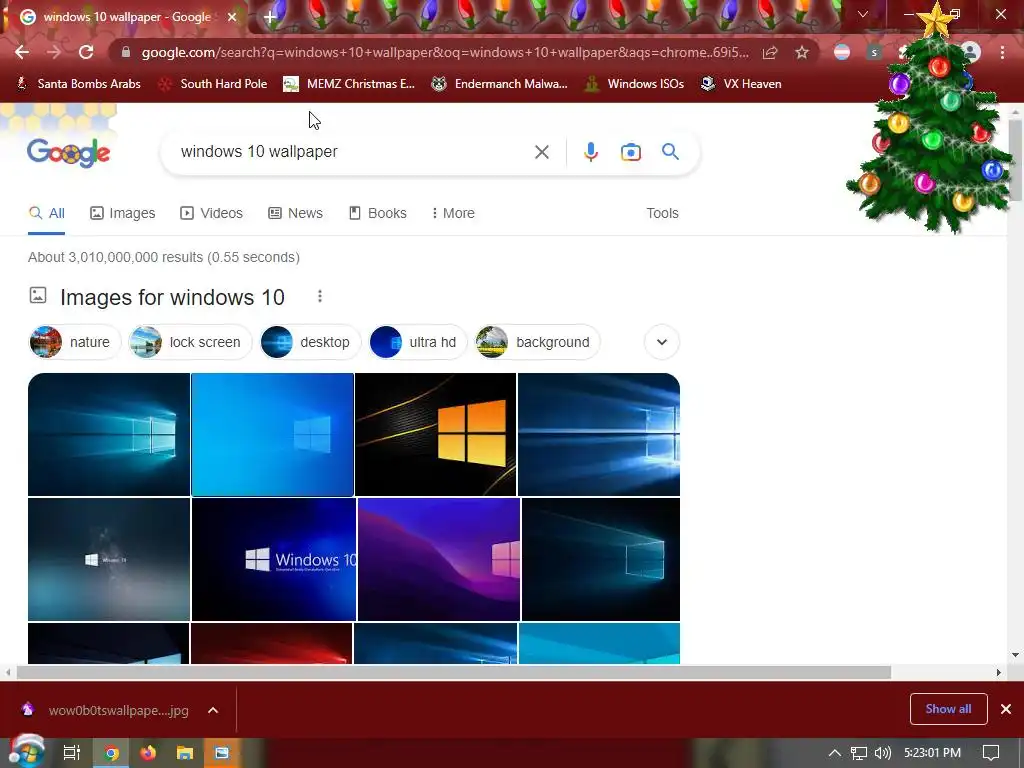Bookmark this page with the star icon
The width and height of the screenshot is (1024, 768).
point(802,52)
